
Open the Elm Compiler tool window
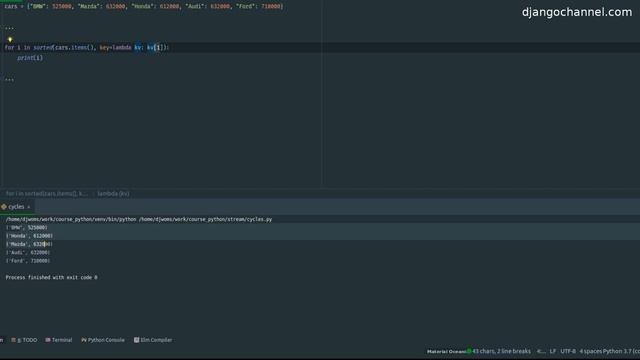[153, 340]
